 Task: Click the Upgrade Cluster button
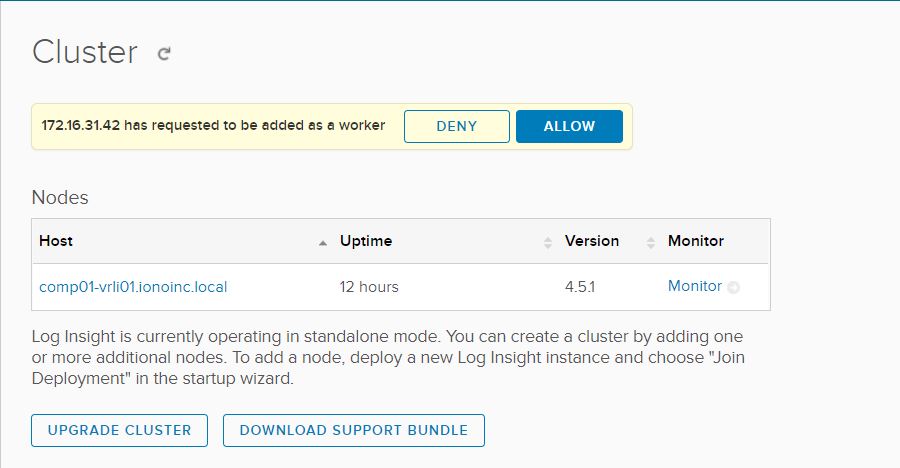pyautogui.click(x=119, y=430)
